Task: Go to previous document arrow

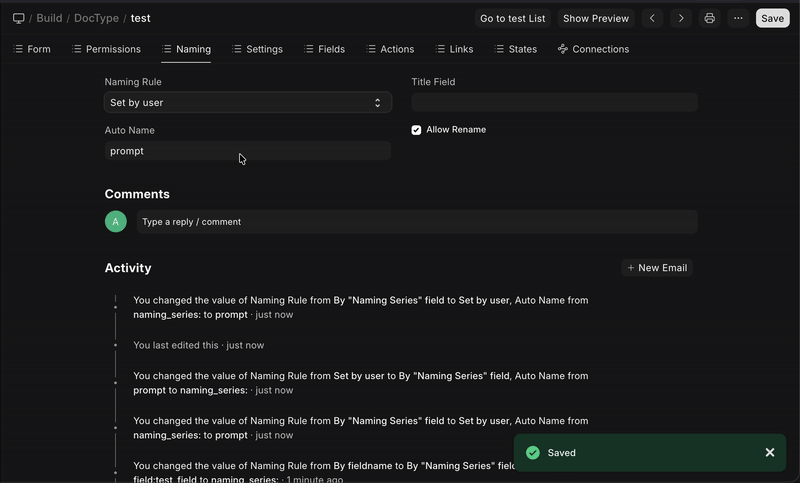Action: (x=653, y=18)
